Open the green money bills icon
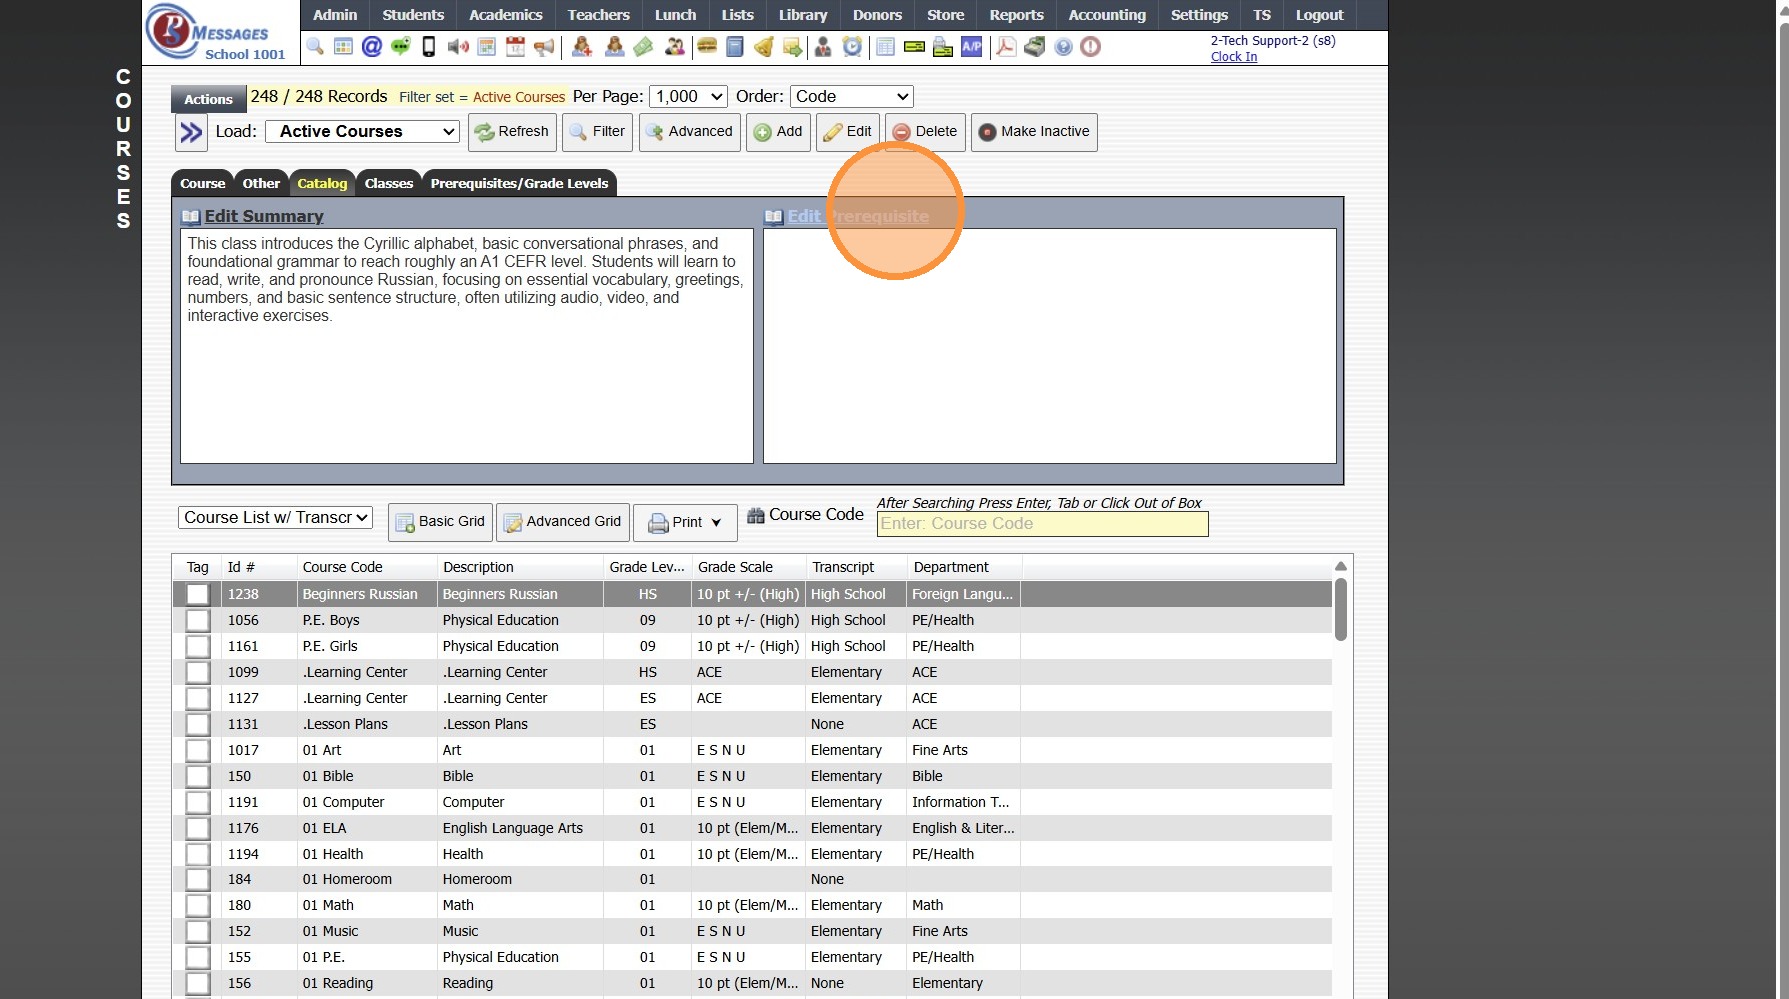1789x999 pixels. pyautogui.click(x=644, y=46)
